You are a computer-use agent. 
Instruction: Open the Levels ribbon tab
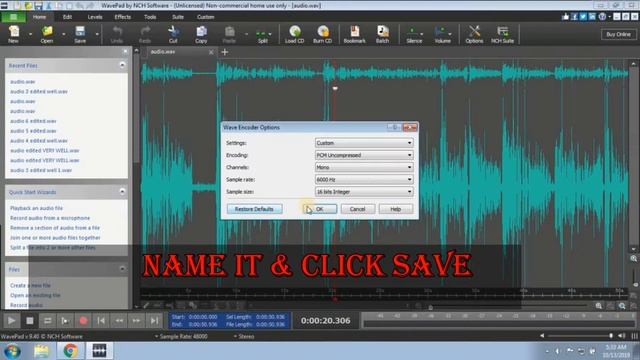[x=95, y=17]
